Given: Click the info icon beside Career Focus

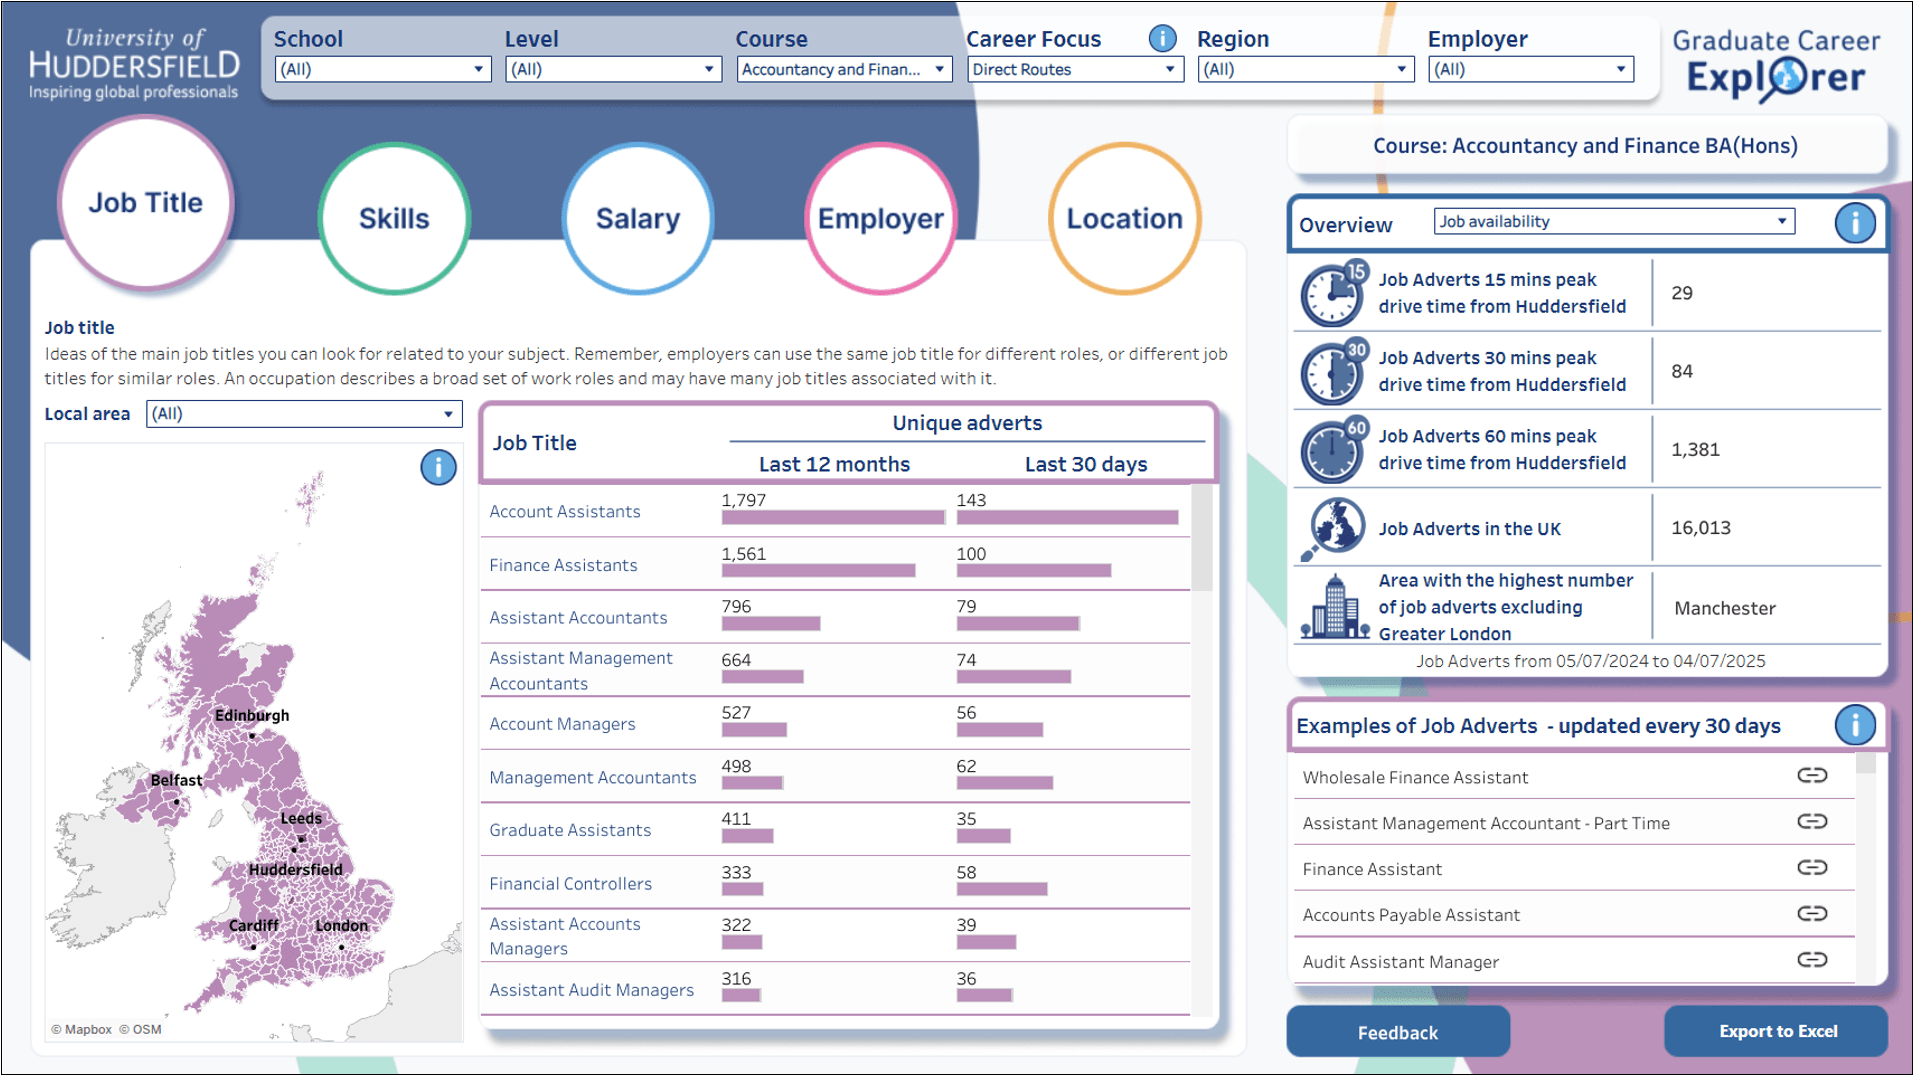Looking at the screenshot, I should (x=1162, y=38).
